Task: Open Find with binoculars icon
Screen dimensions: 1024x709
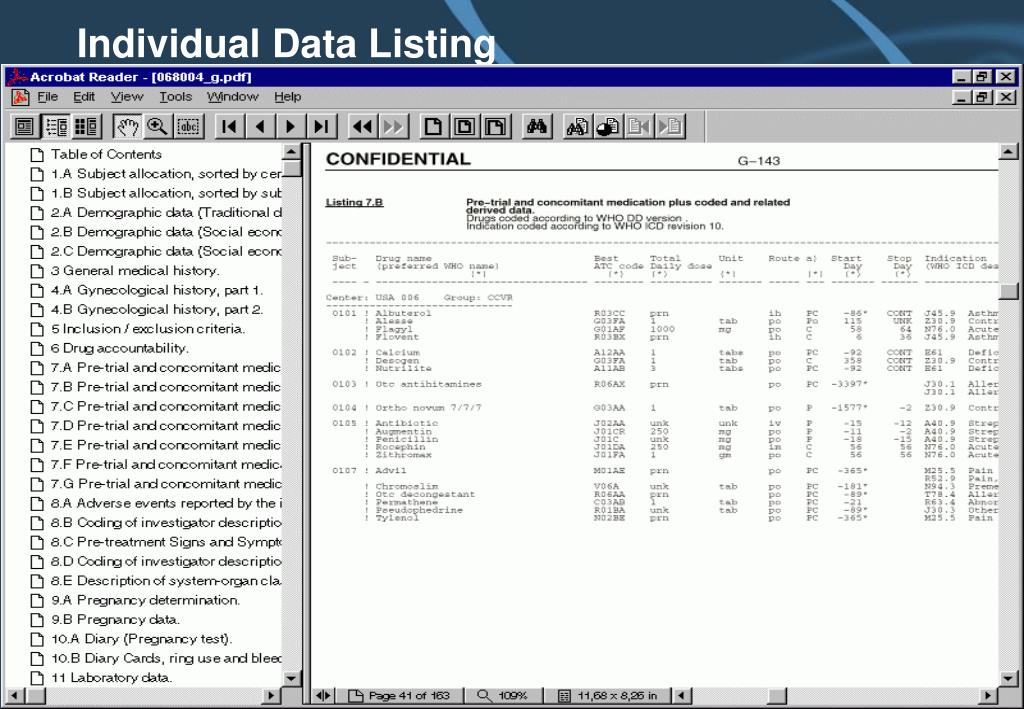Action: point(537,126)
